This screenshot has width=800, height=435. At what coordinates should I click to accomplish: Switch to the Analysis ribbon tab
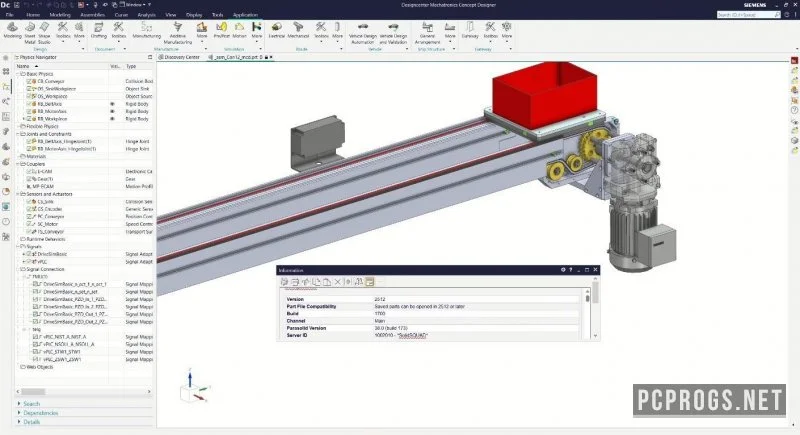click(146, 15)
